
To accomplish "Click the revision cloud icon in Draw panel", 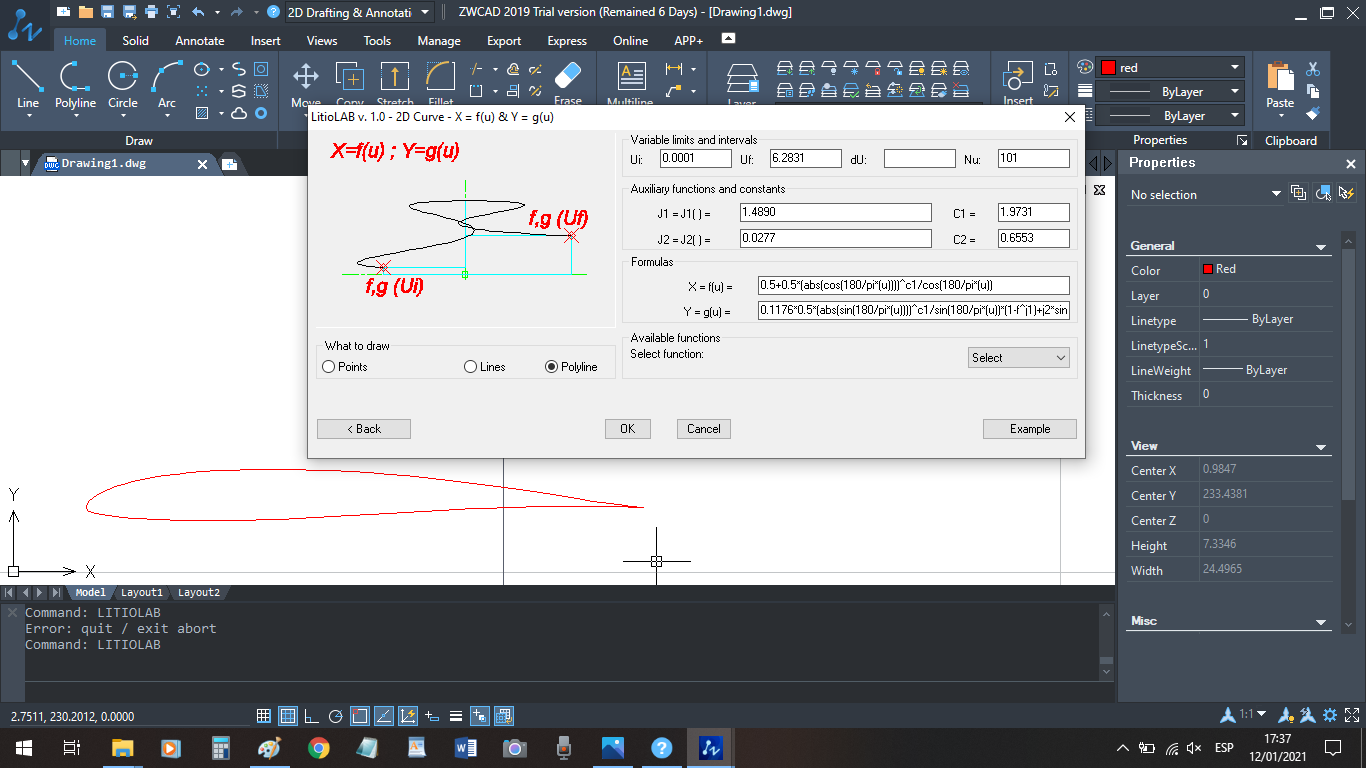I will tap(239, 113).
